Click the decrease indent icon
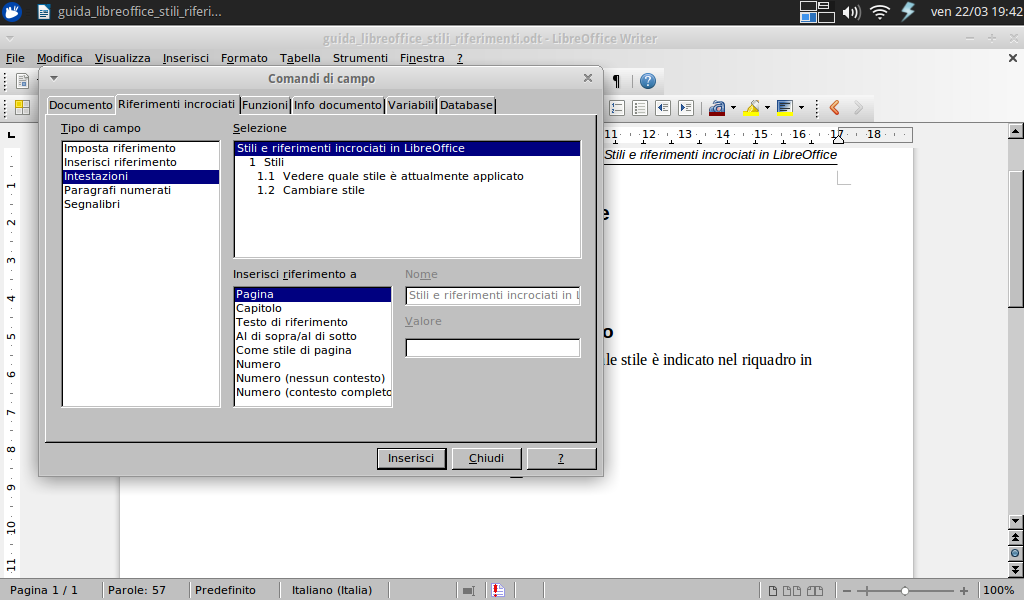The image size is (1024, 600). (663, 108)
